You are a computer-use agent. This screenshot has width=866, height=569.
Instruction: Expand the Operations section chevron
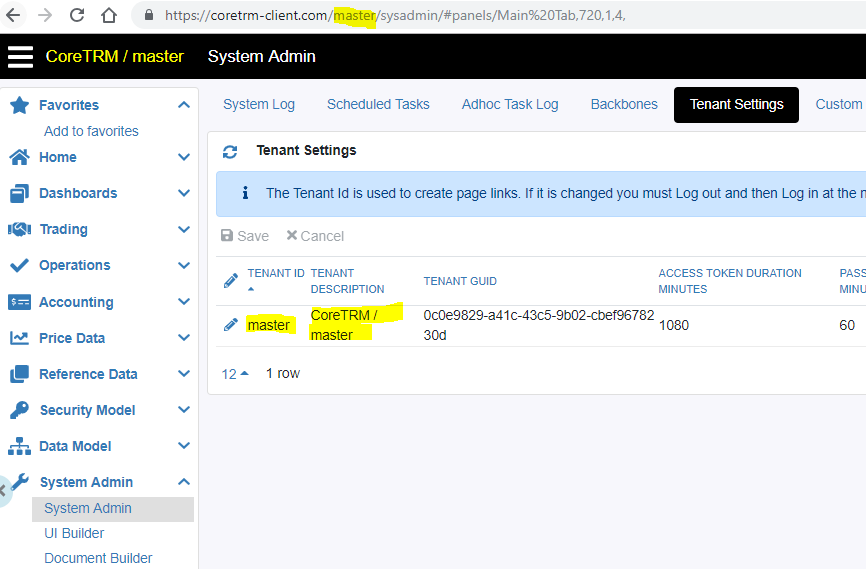tap(184, 265)
